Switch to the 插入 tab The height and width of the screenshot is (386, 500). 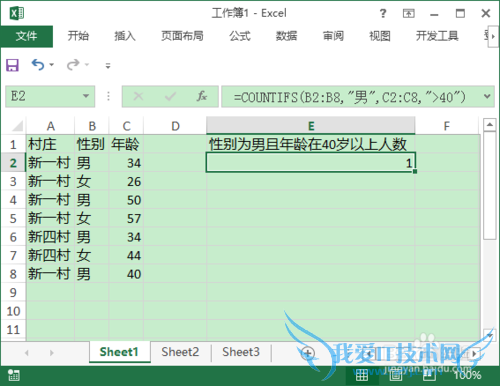point(125,36)
